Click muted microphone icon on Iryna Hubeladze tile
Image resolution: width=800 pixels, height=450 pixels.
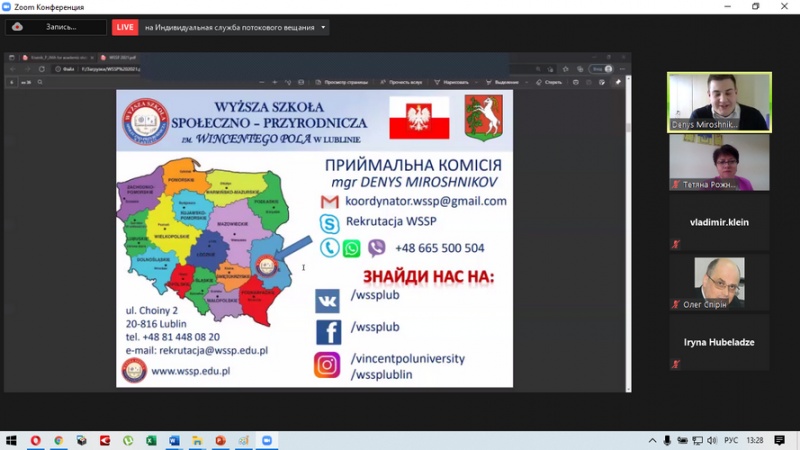coord(676,364)
